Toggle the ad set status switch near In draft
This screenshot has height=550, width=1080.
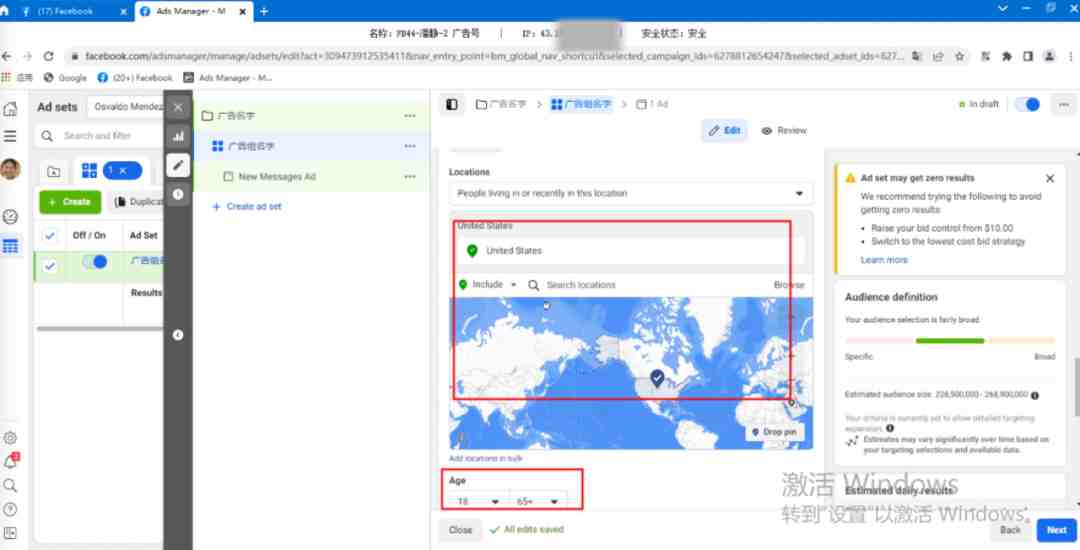coord(1027,105)
